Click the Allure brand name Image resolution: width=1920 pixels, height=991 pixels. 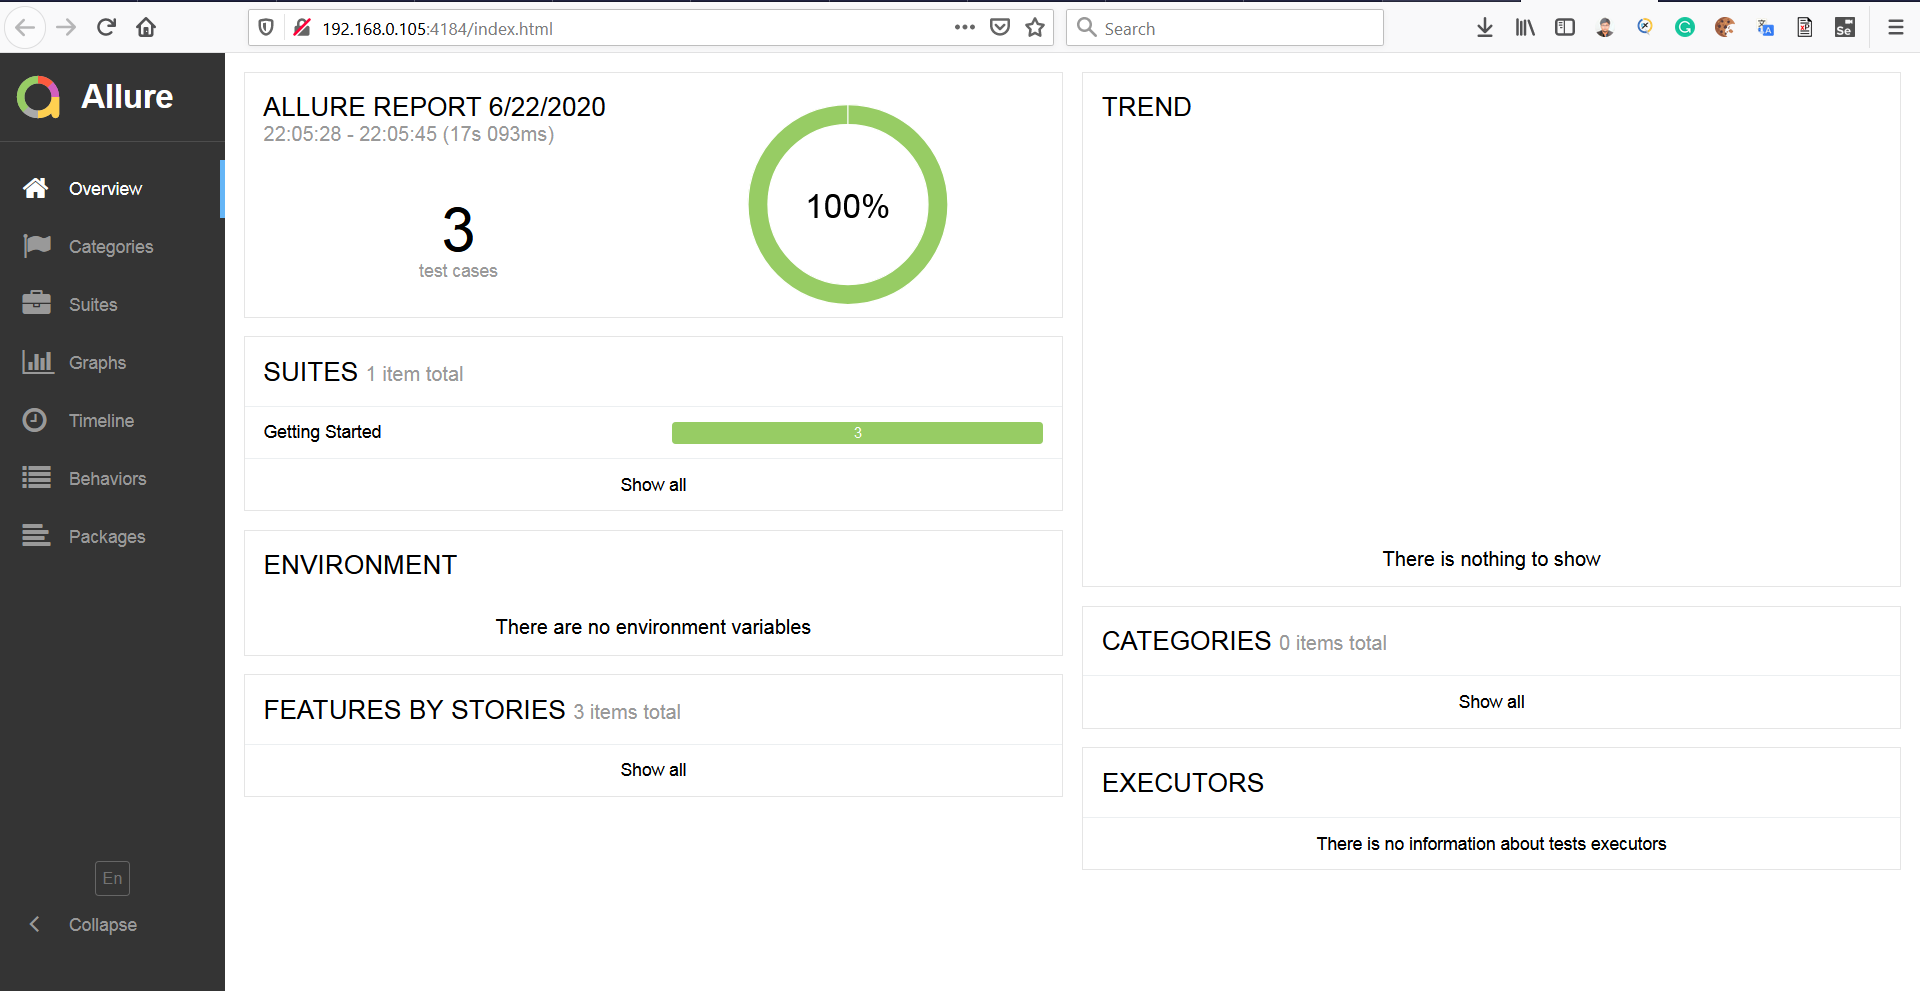[127, 97]
